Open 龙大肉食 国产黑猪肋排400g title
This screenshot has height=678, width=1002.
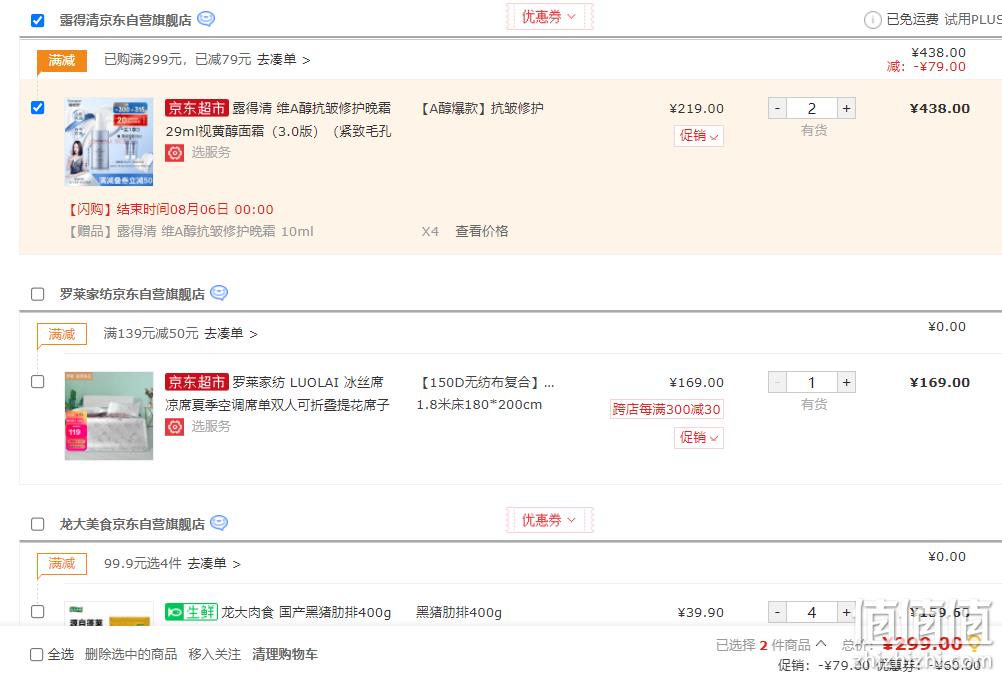point(306,612)
